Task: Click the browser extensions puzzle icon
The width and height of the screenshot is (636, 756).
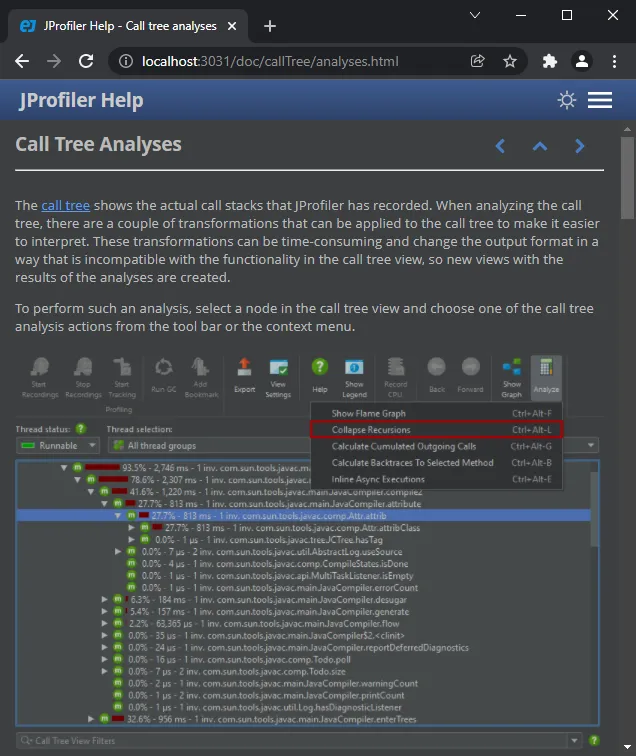Action: pos(550,61)
